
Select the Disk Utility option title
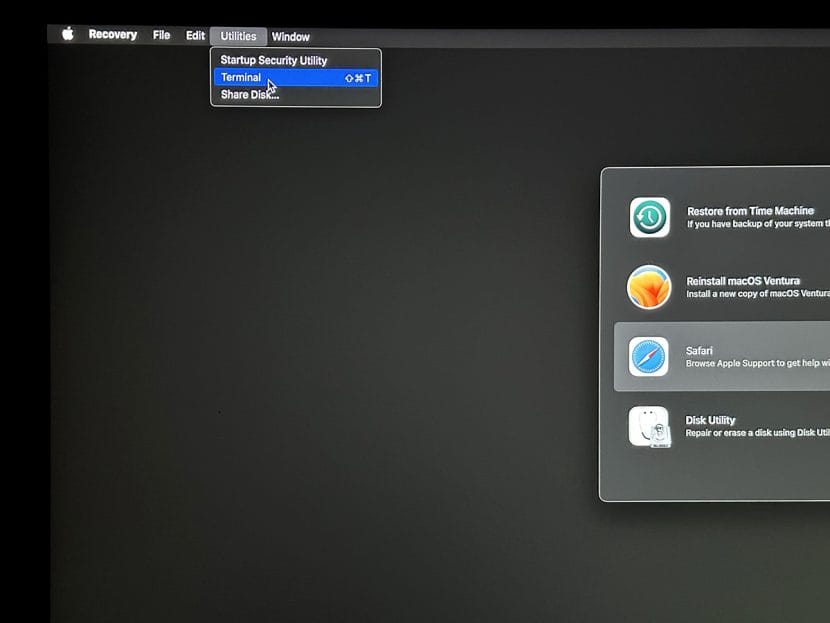(710, 420)
